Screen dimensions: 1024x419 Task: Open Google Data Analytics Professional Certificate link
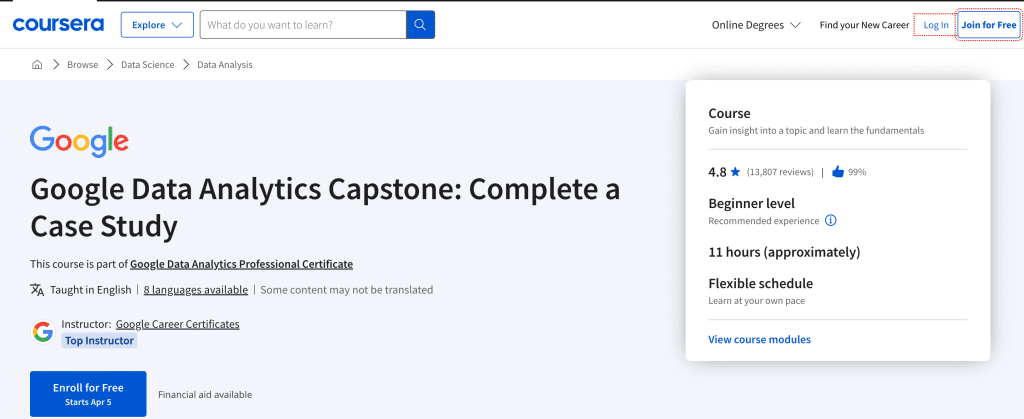pos(242,264)
